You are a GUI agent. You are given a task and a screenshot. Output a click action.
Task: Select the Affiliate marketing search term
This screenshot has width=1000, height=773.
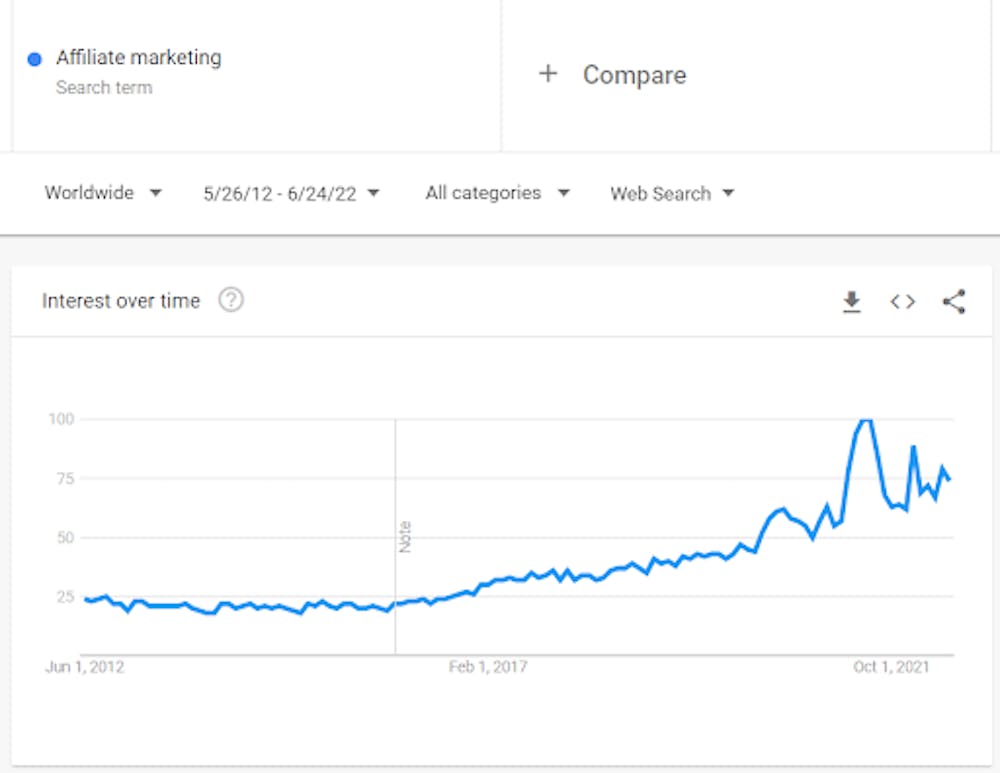point(138,58)
